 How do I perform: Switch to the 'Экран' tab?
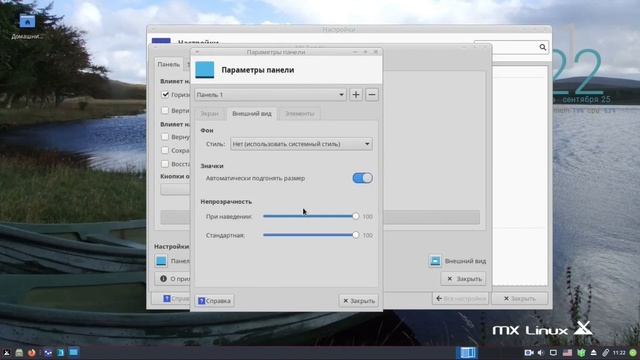(209, 113)
